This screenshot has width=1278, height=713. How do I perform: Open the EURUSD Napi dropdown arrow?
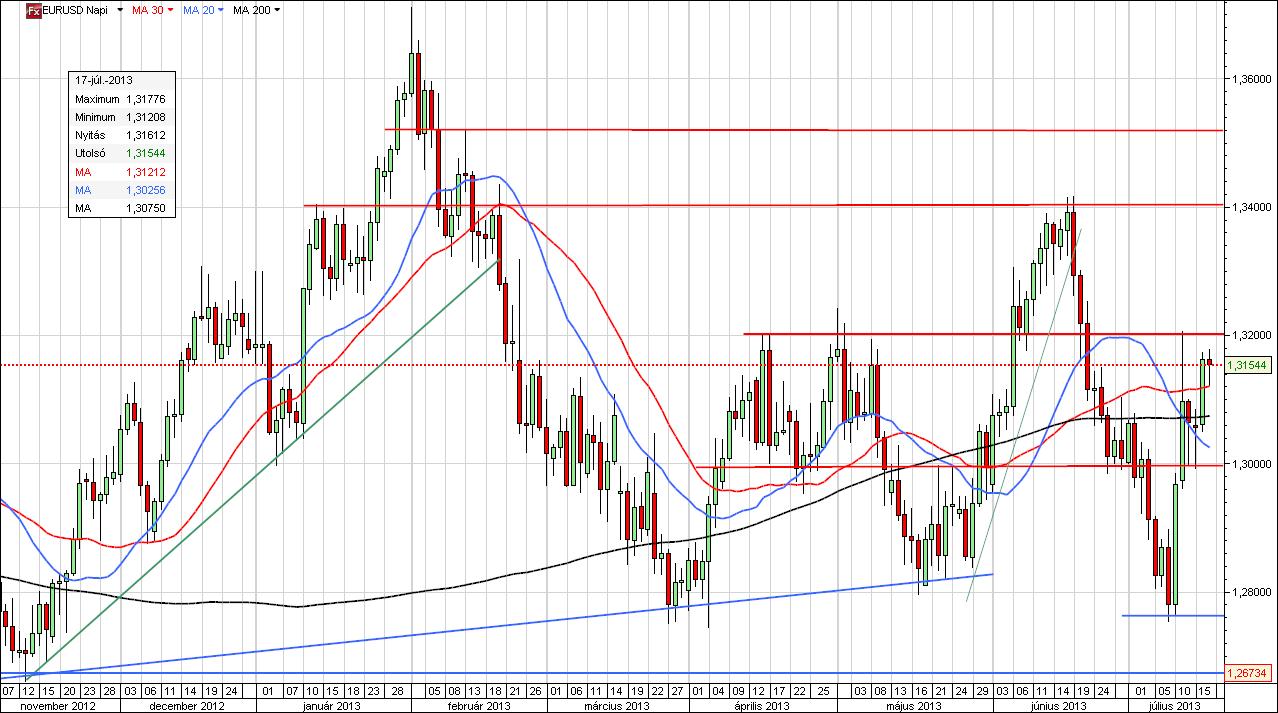click(x=121, y=10)
